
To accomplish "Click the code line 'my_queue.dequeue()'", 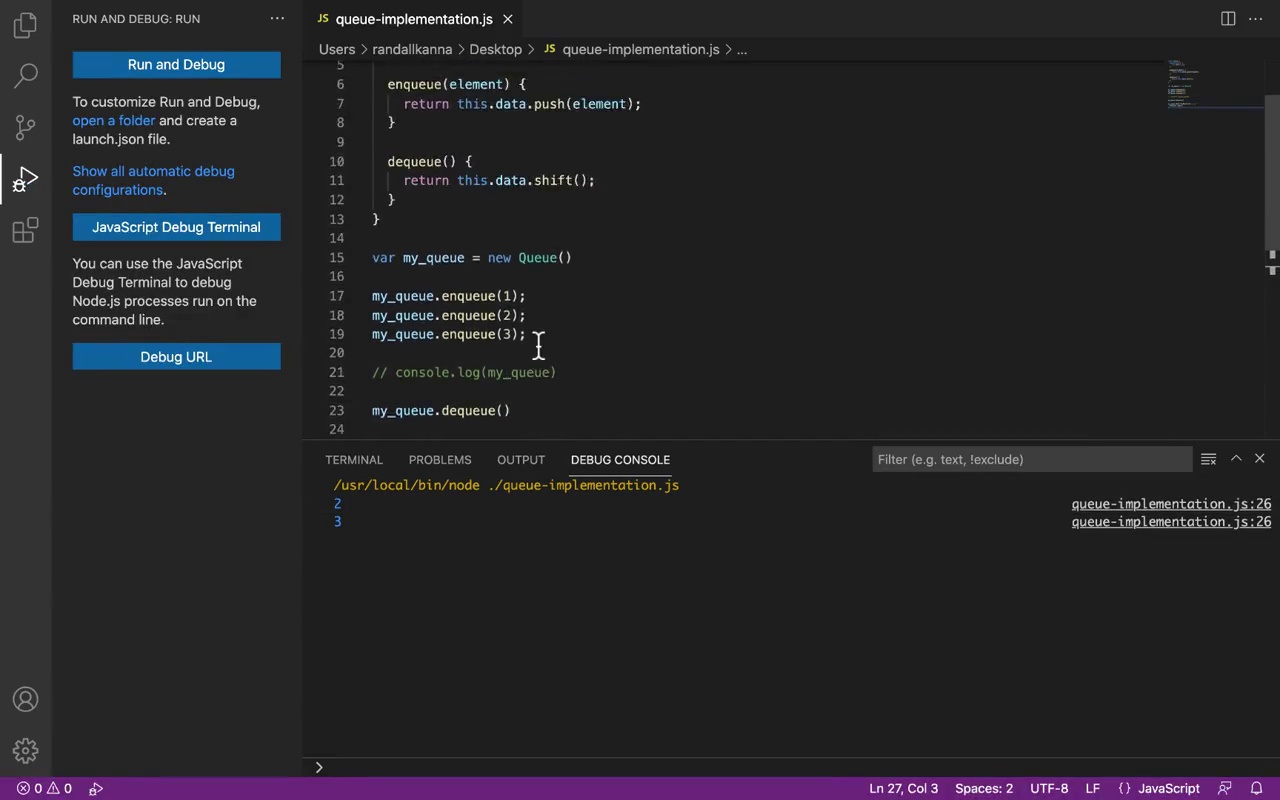I will pyautogui.click(x=441, y=411).
